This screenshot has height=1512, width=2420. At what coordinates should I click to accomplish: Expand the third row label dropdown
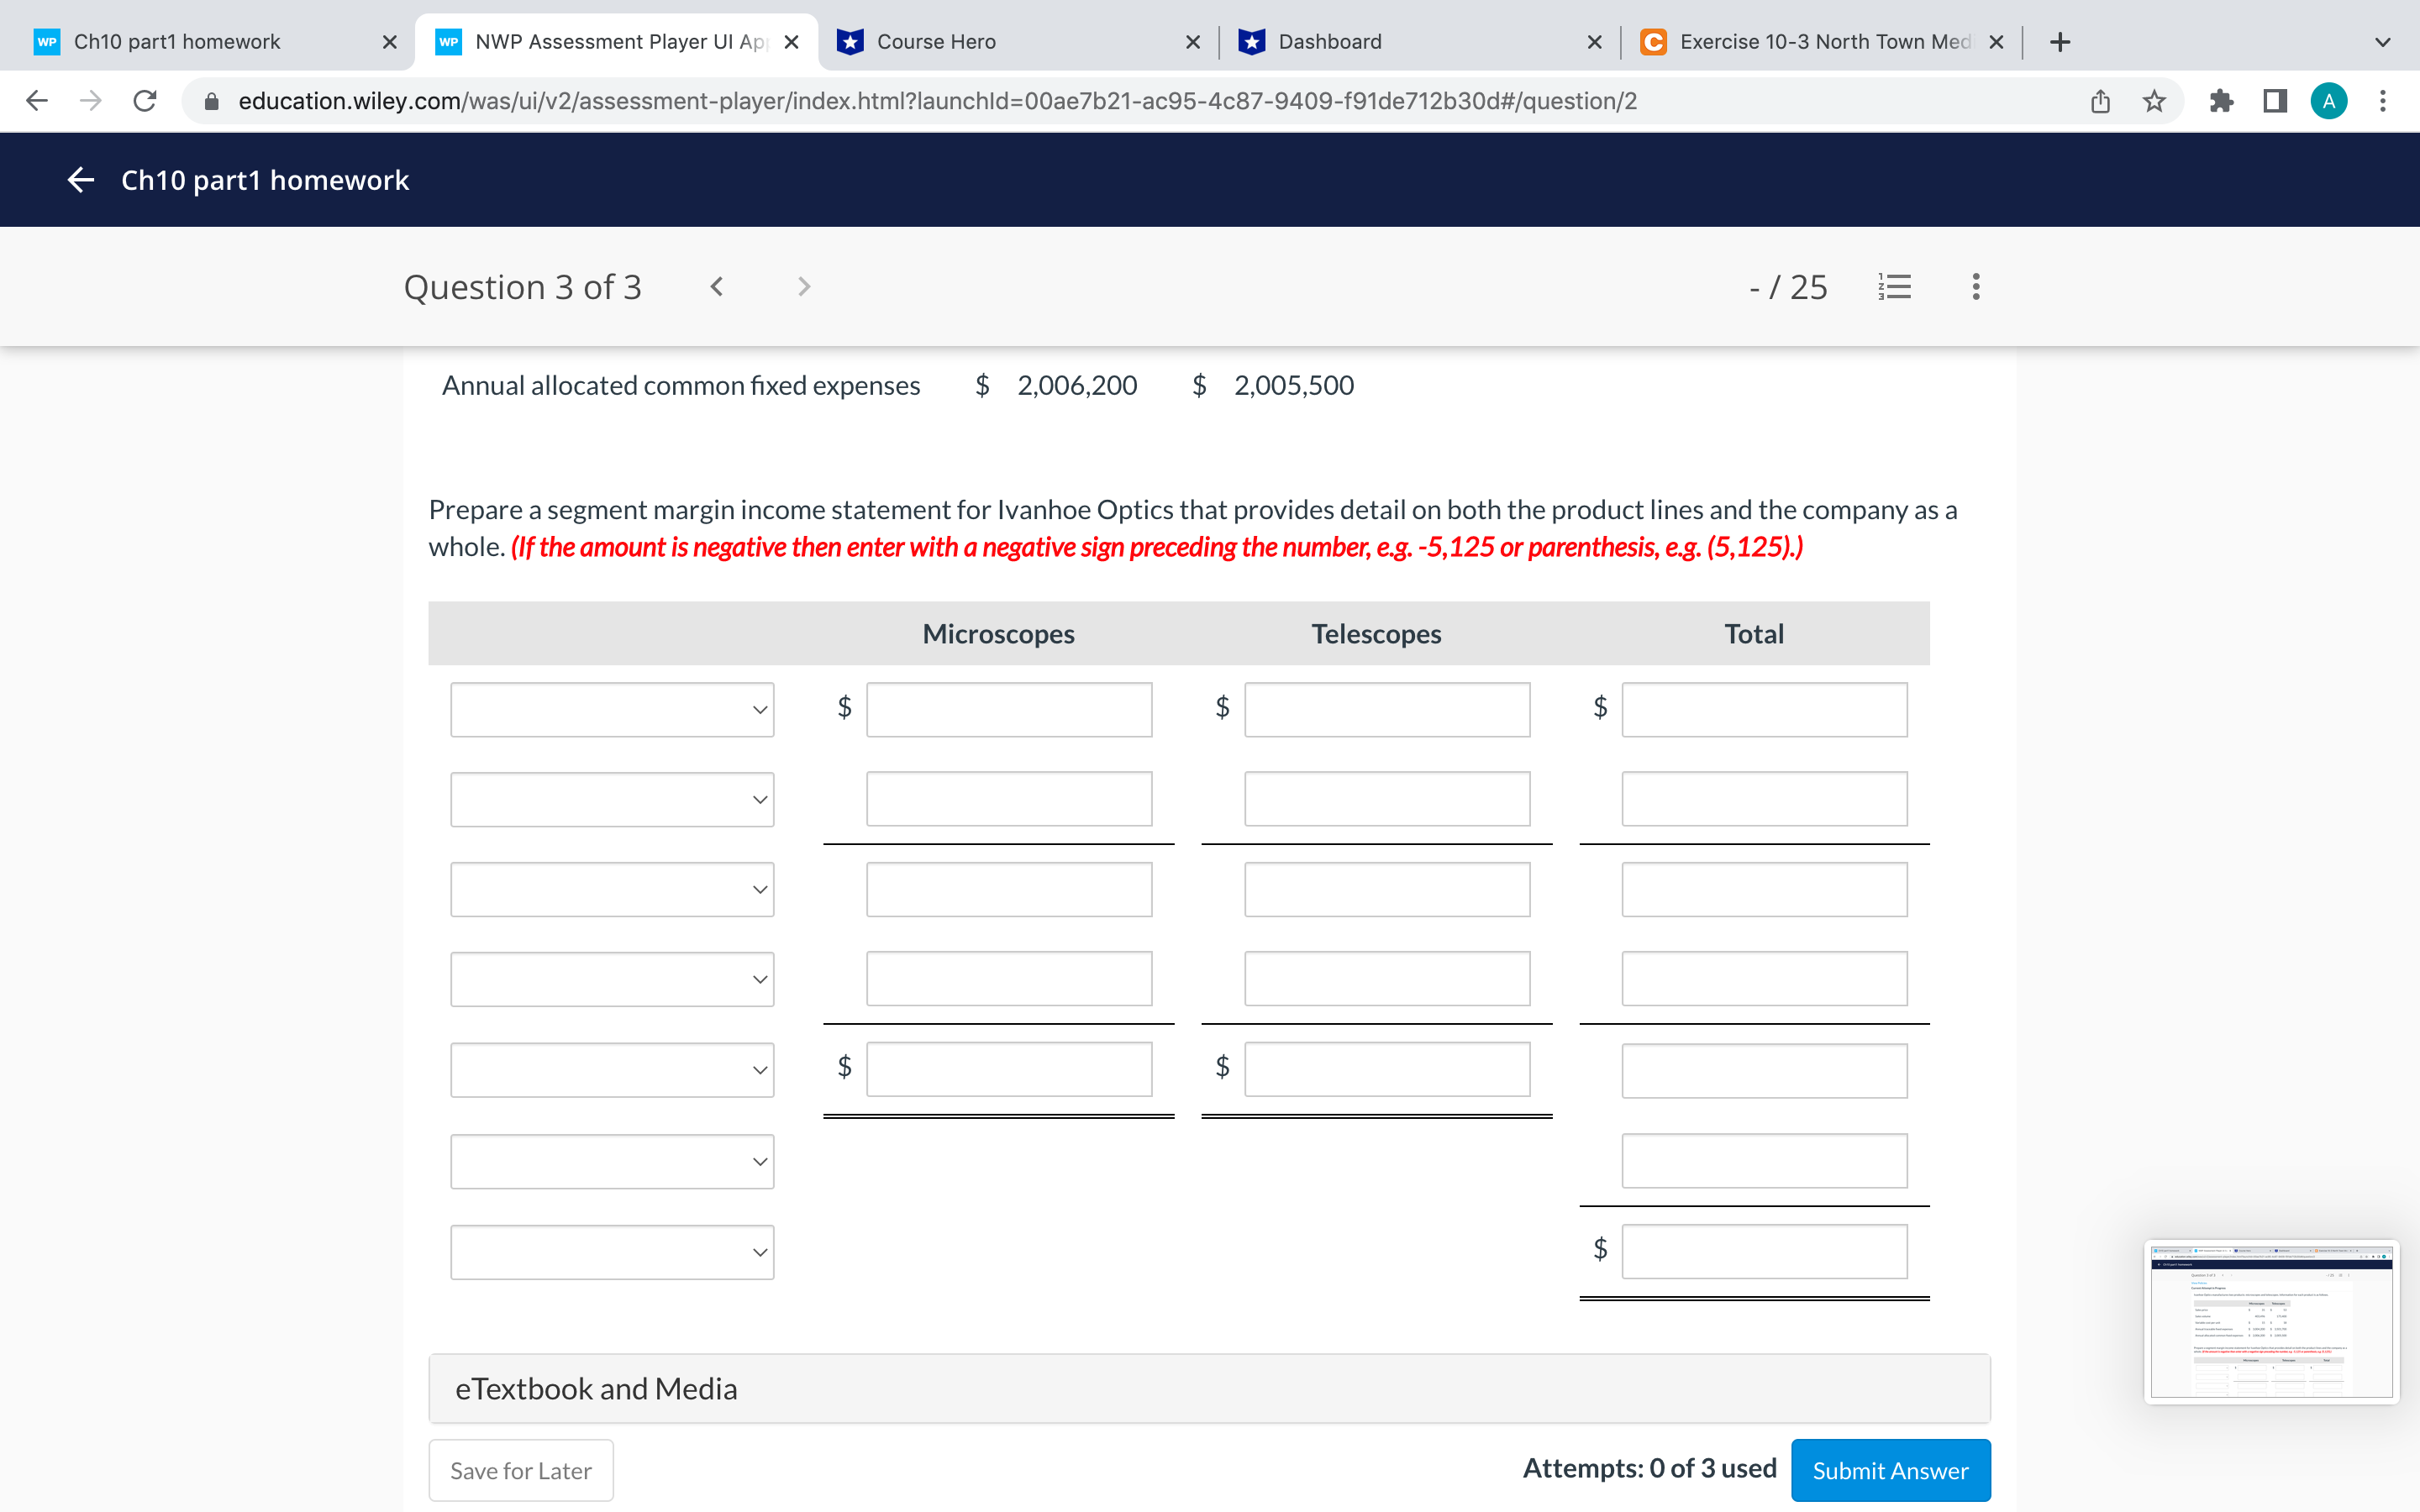pos(612,889)
